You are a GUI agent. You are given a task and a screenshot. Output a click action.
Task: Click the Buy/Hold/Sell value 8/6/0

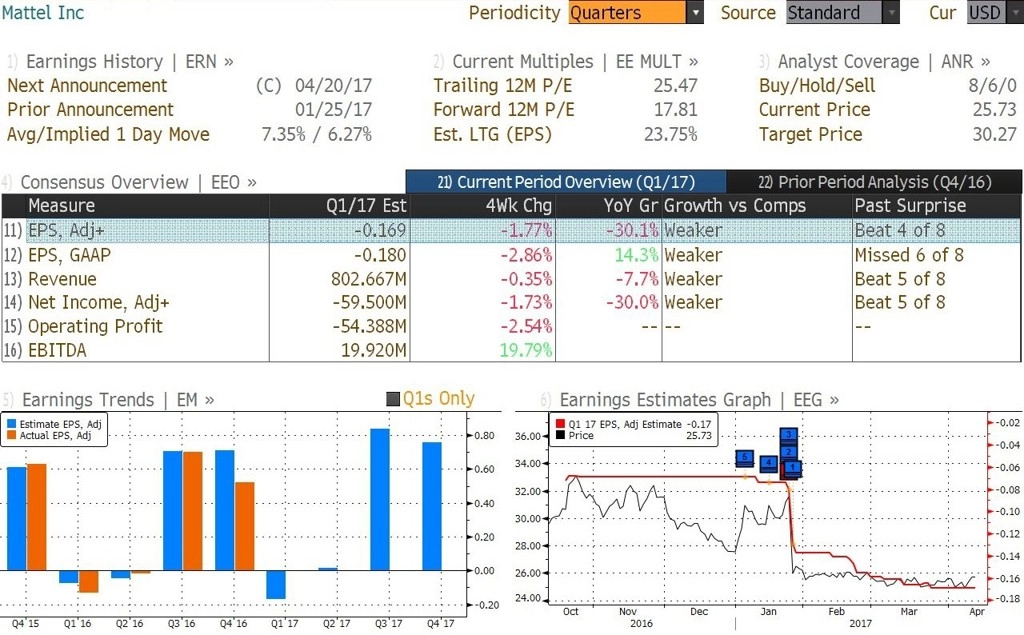click(x=993, y=86)
